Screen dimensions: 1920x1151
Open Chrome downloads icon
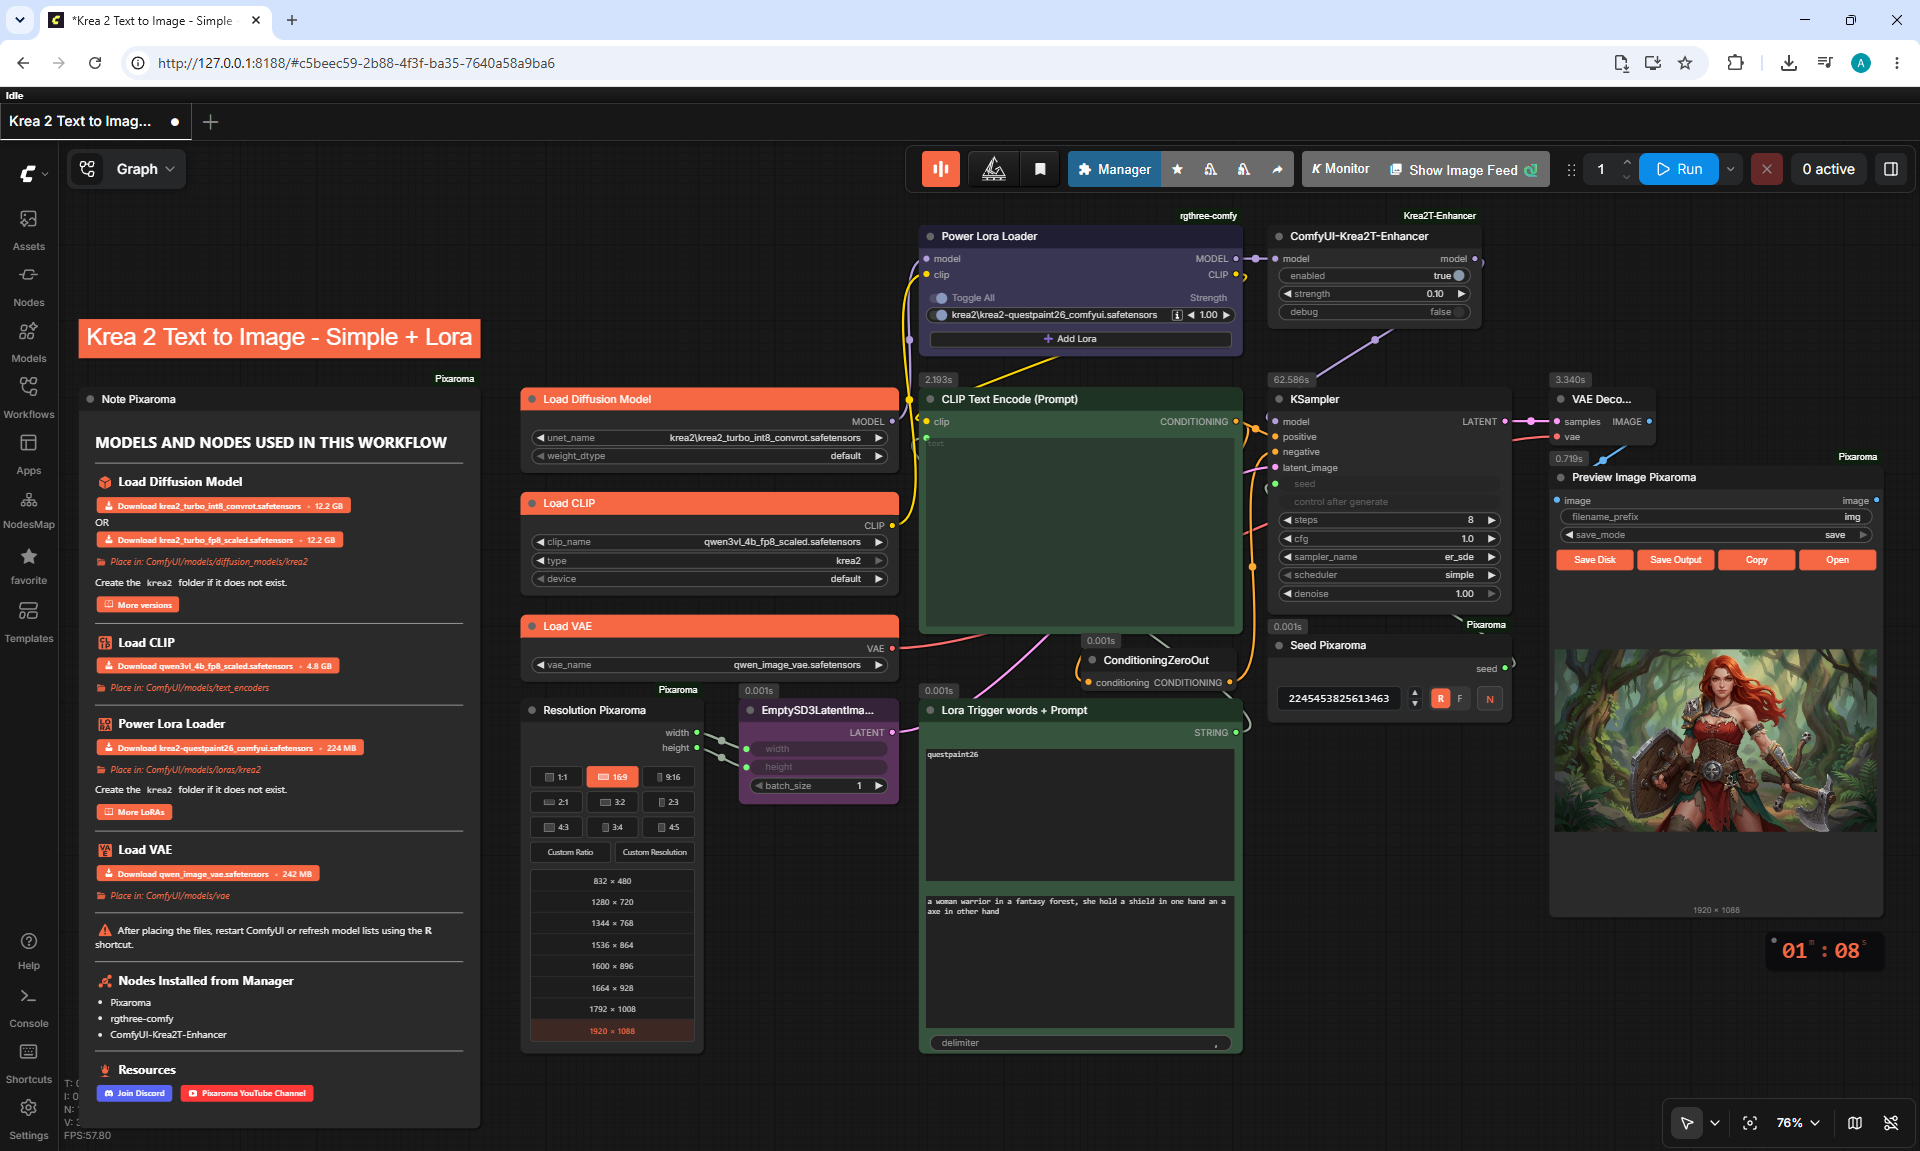tap(1789, 63)
